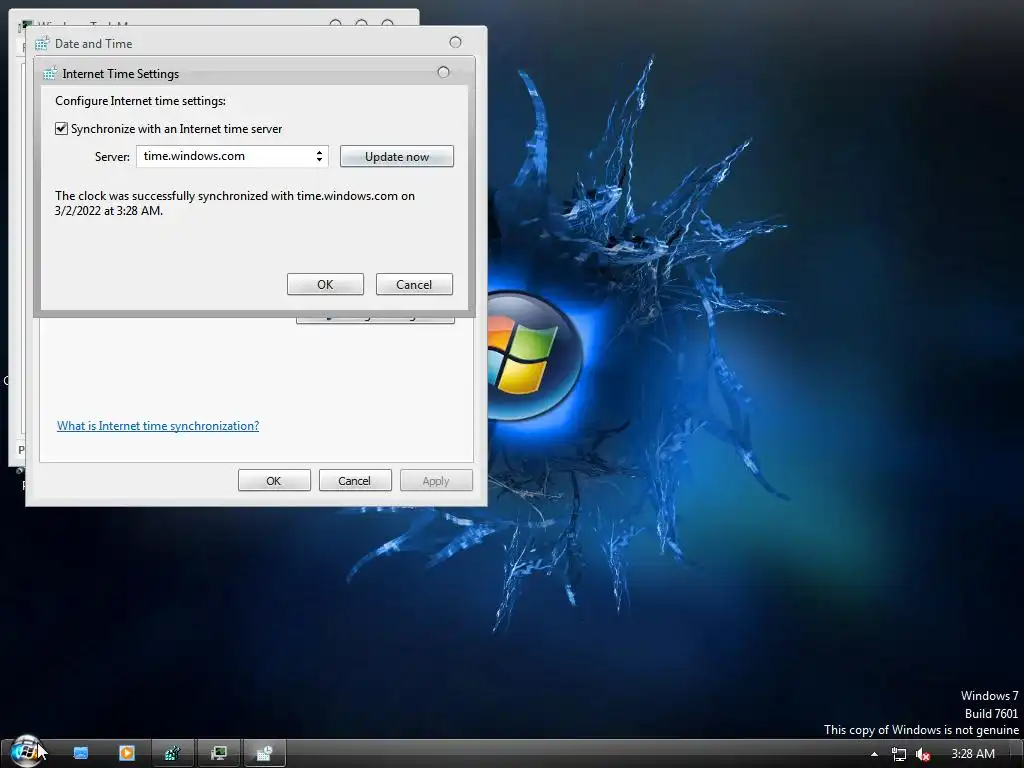Open the Windows Start orb
This screenshot has width=1024, height=768.
(26, 752)
